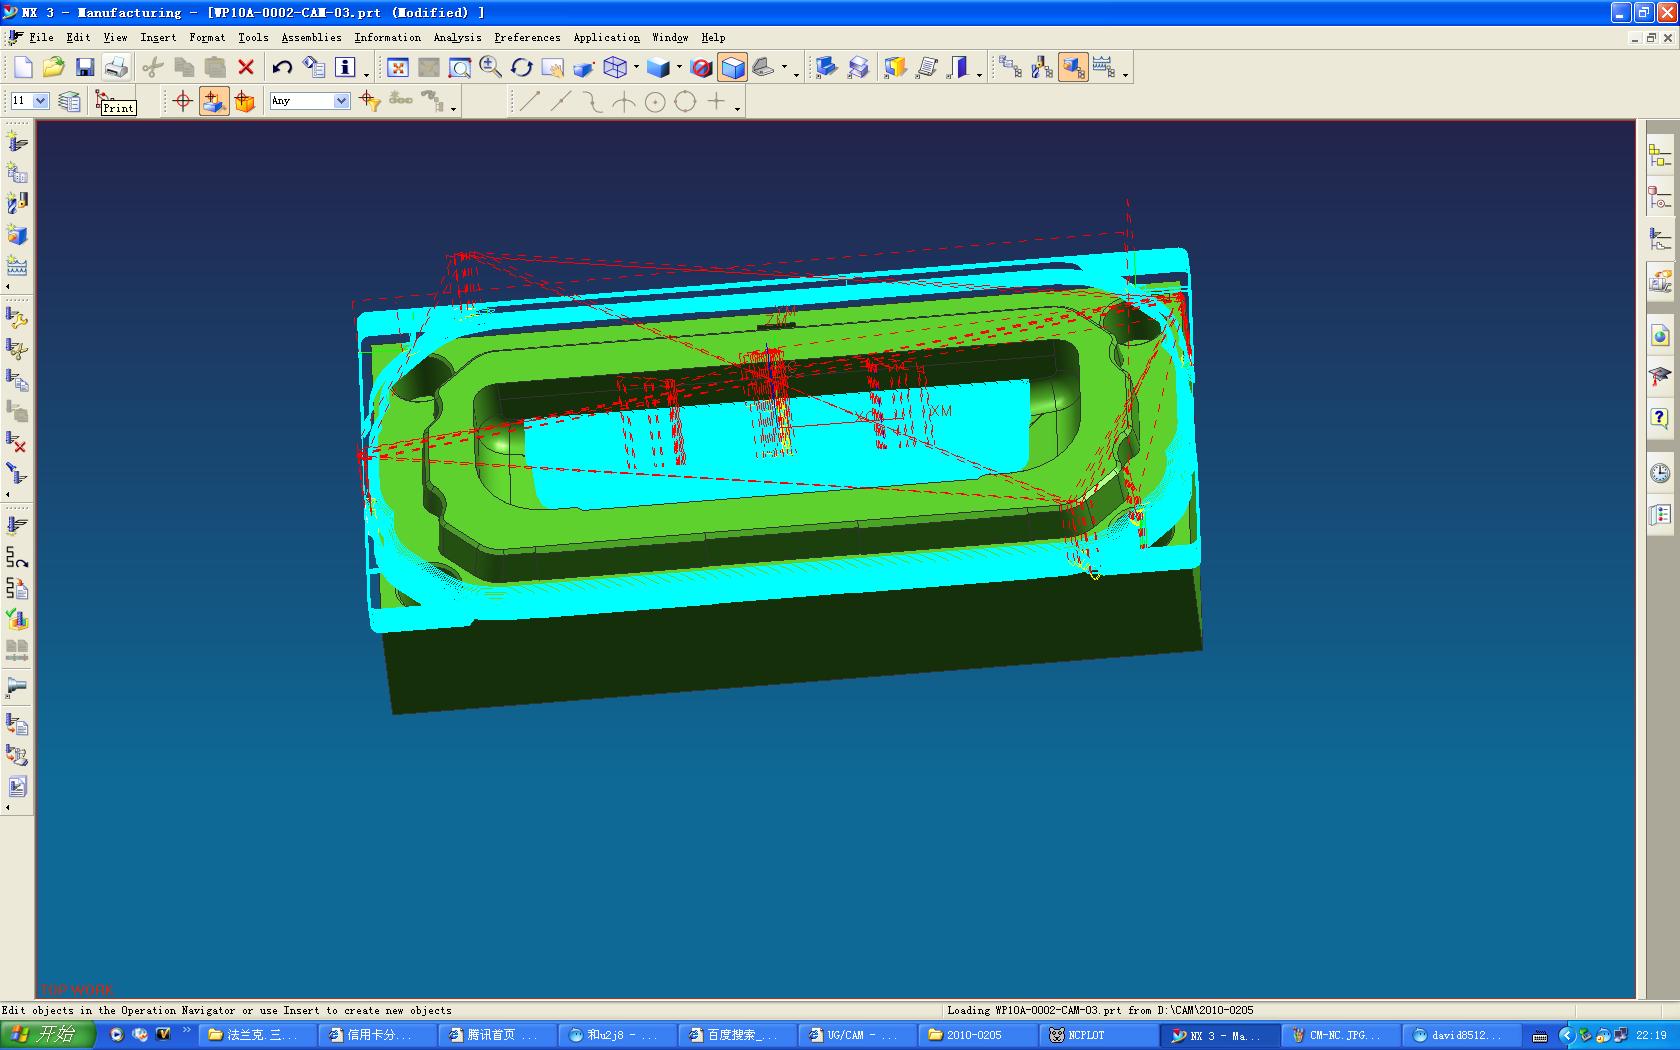The image size is (1680, 1050).
Task: Toggle the highlighted select-features block icon
Action: 214,101
